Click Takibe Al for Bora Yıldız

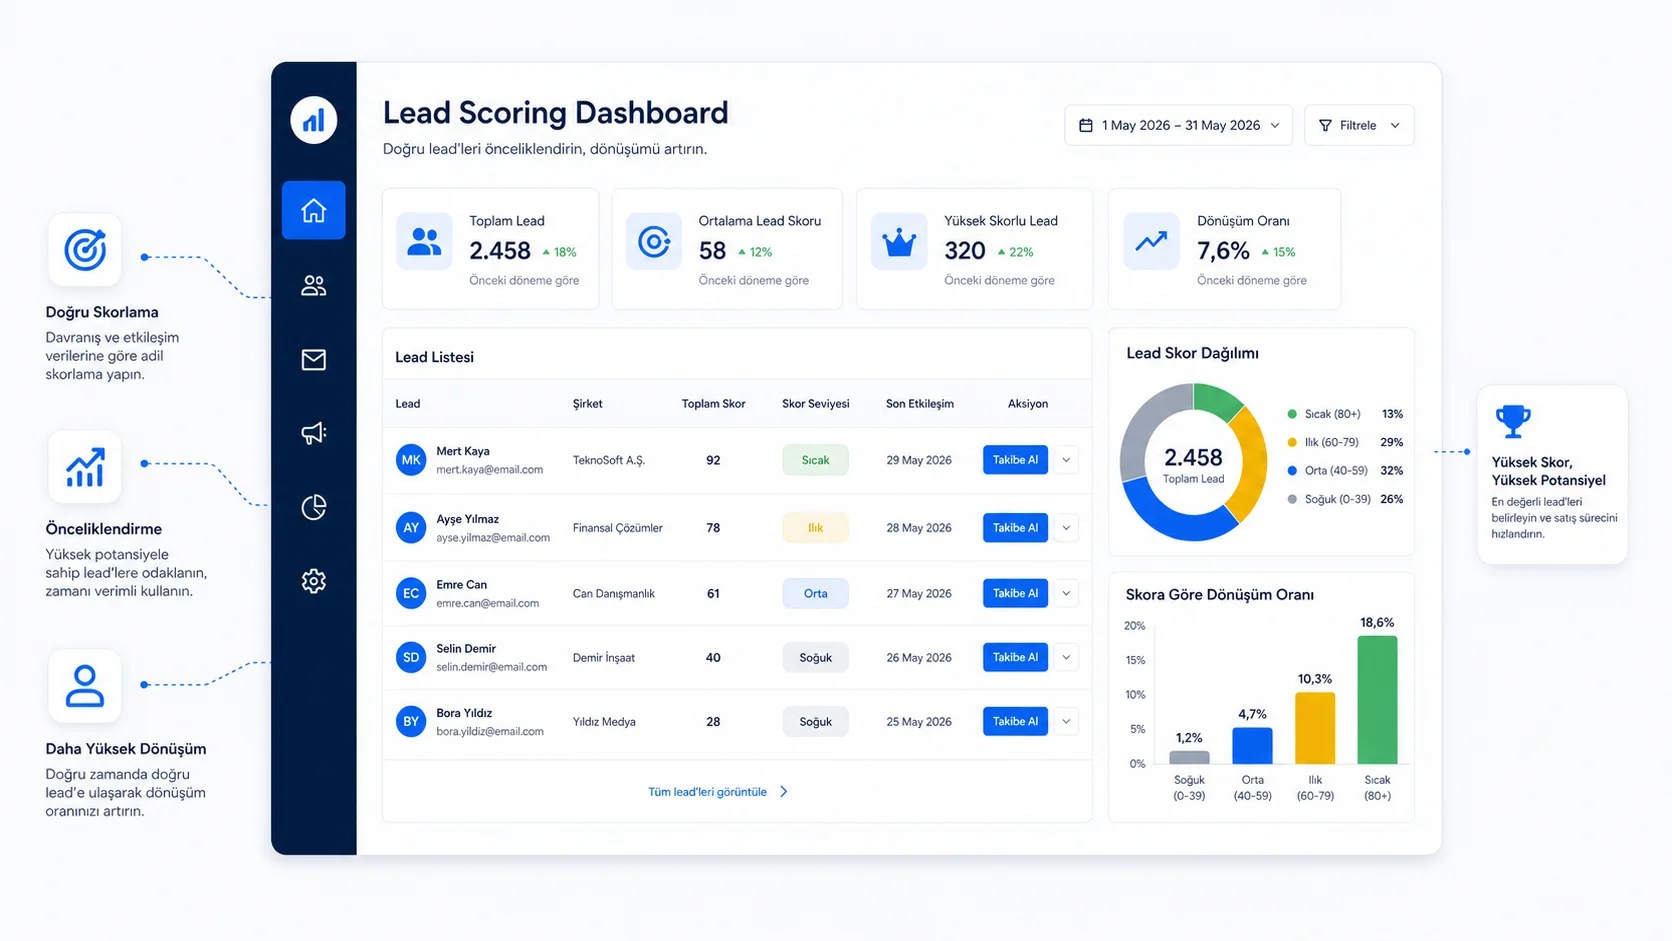pos(1015,721)
